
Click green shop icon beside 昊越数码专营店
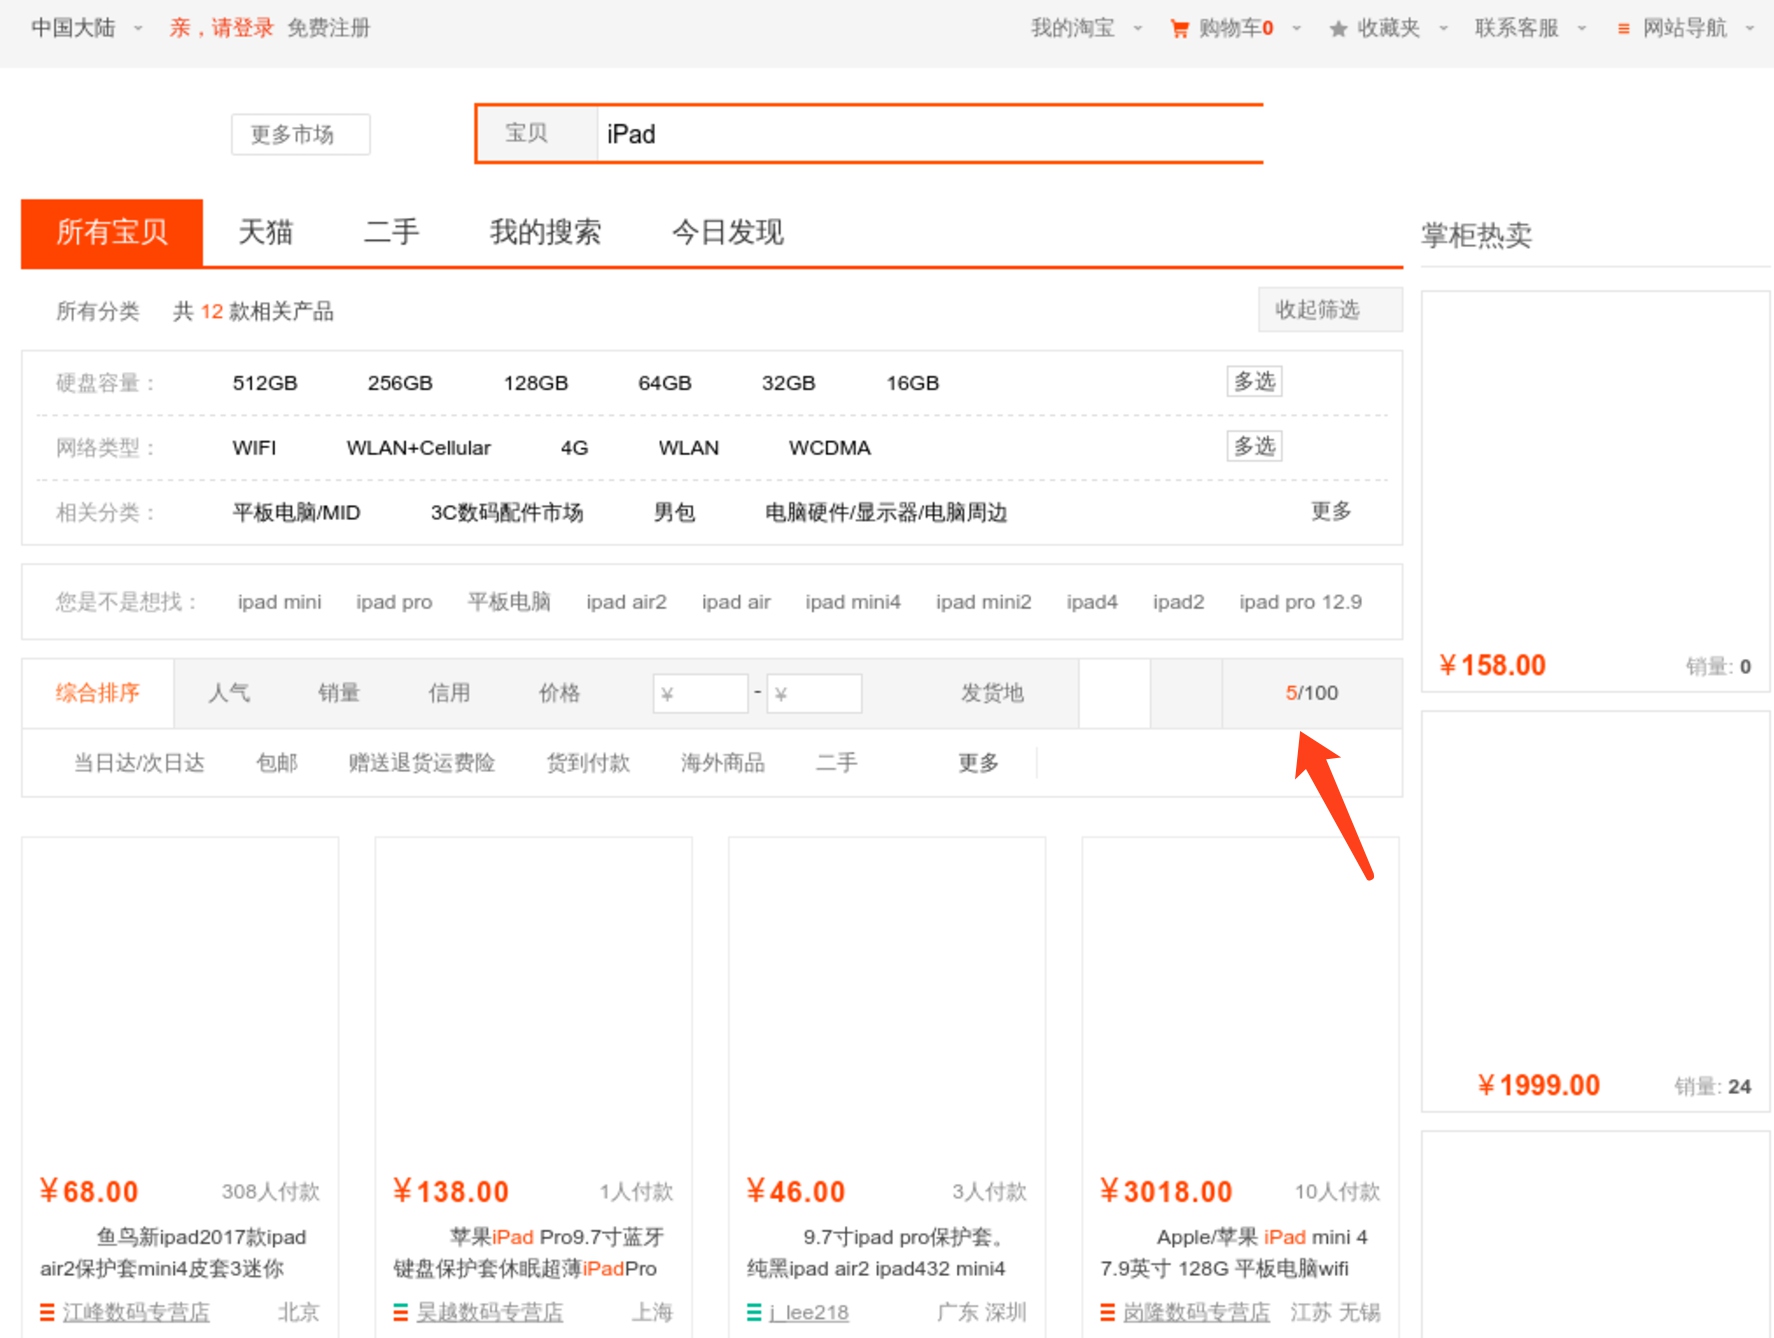tap(401, 1312)
